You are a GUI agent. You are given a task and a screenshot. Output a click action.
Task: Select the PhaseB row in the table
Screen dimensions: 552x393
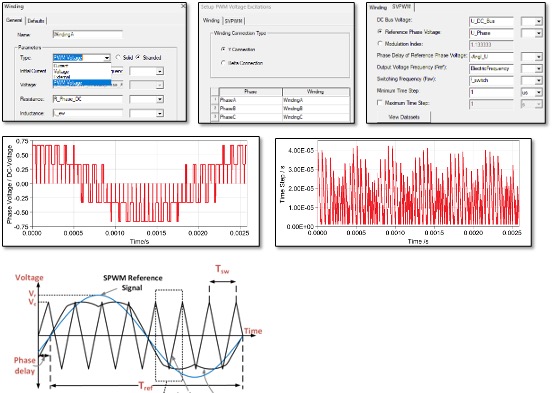point(280,108)
